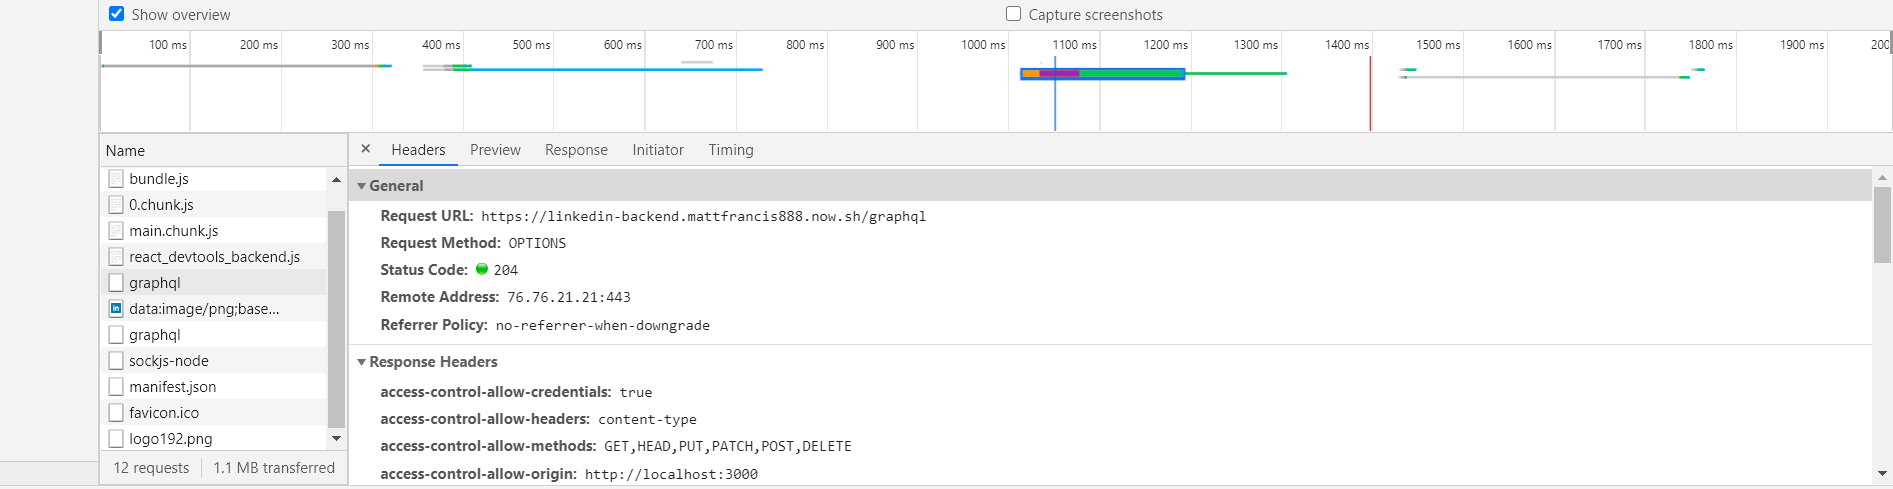Switch to the Preview tab
Screen dimensions: 1893x489
pos(495,150)
